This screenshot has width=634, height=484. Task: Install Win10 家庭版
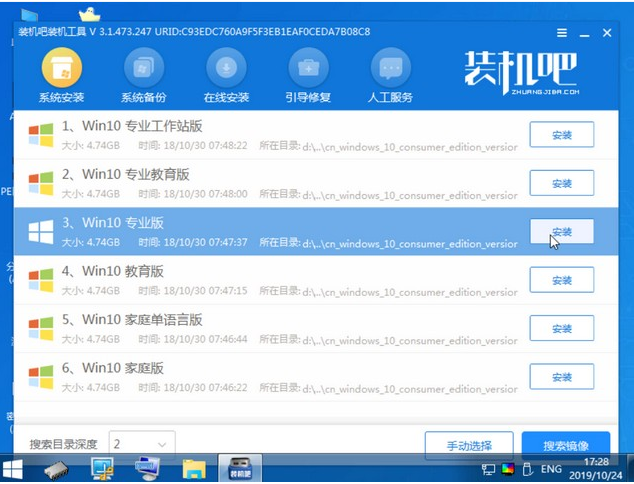click(x=562, y=377)
